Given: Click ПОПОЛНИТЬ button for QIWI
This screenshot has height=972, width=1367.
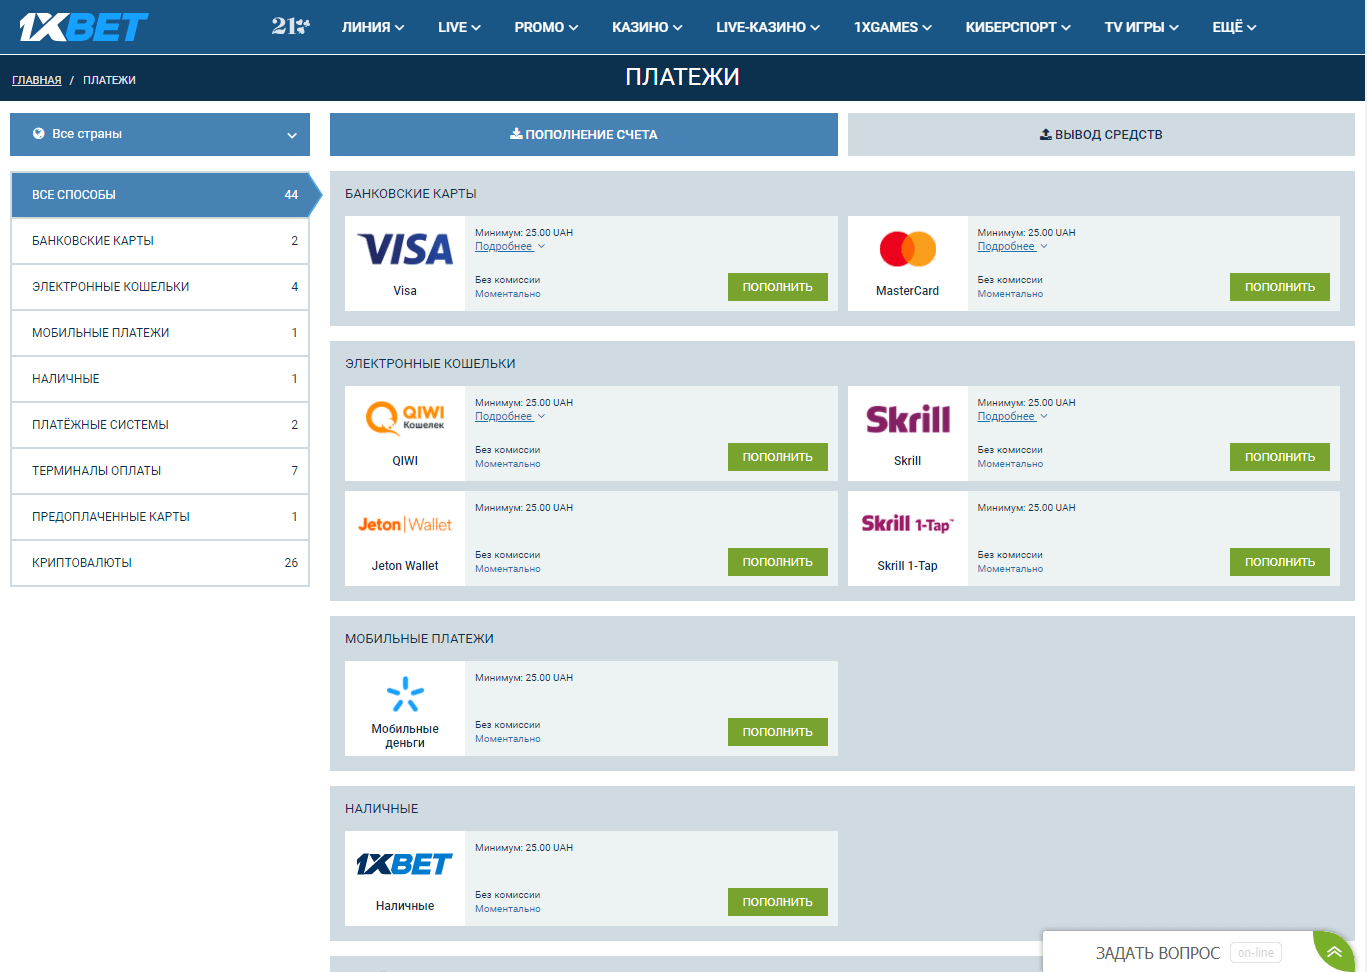Looking at the screenshot, I should 778,457.
